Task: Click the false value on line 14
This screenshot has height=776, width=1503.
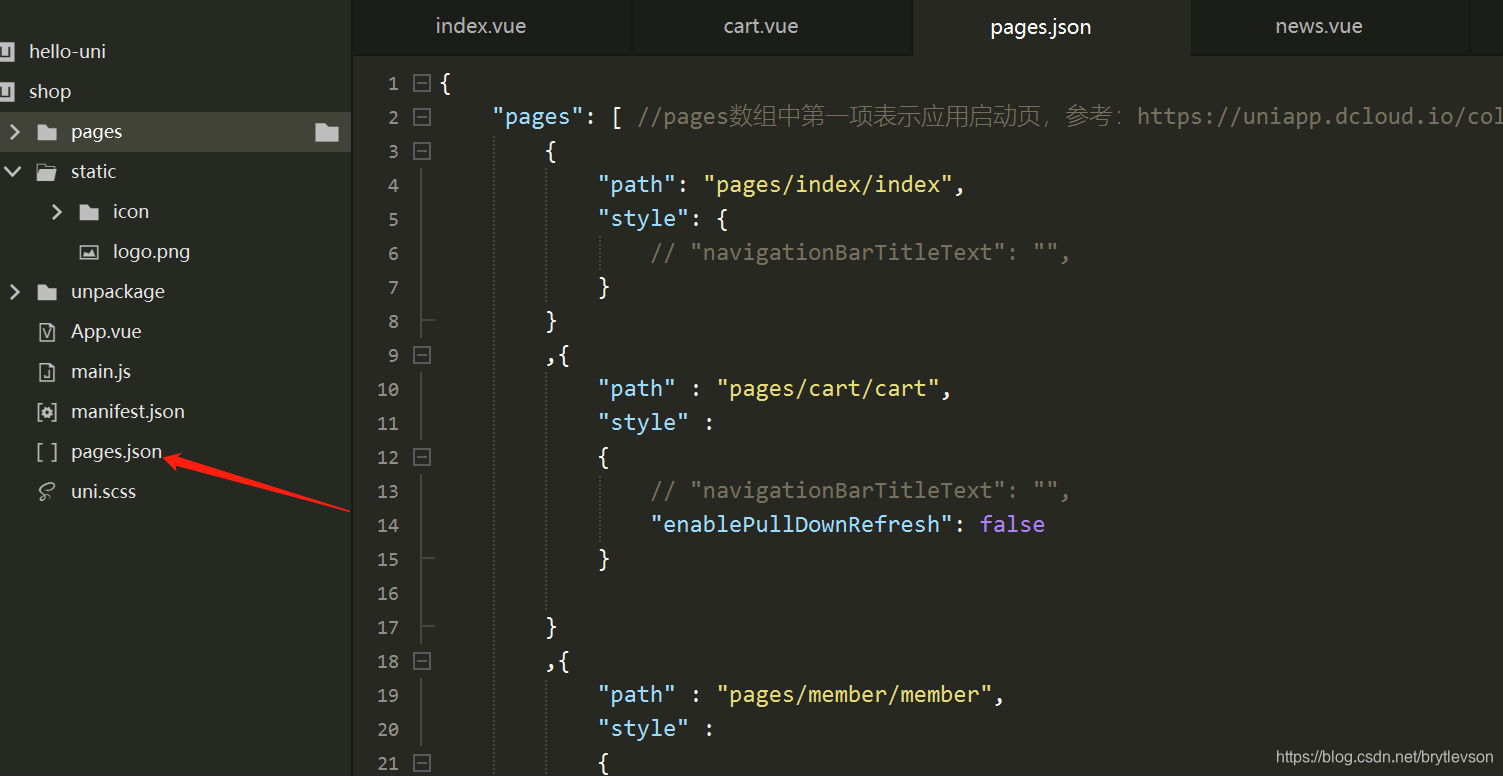Action: tap(1012, 525)
